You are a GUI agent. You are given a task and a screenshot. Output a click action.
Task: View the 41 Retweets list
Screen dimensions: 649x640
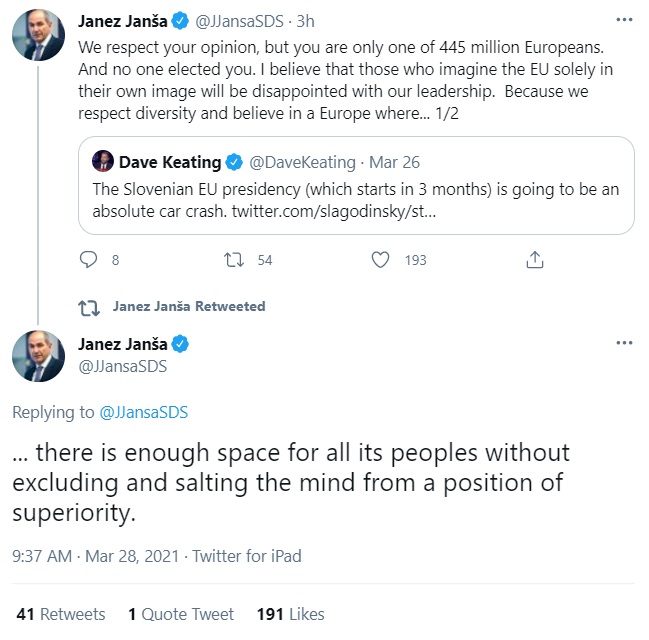(60, 614)
